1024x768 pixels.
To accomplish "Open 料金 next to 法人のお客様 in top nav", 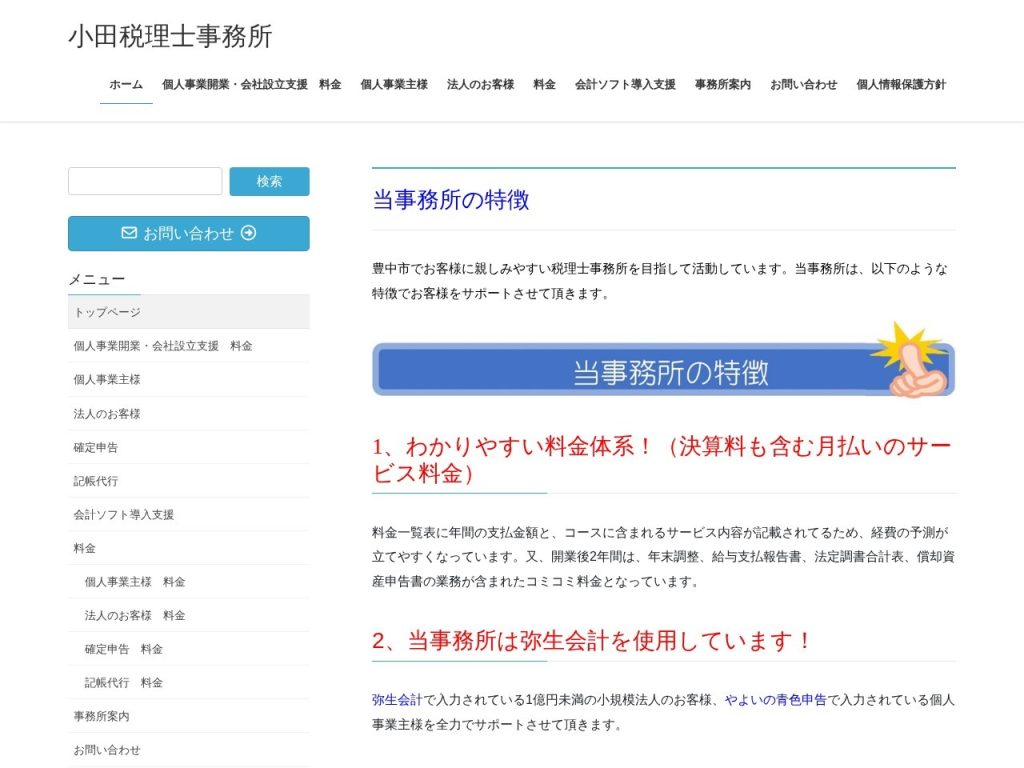I will point(544,84).
